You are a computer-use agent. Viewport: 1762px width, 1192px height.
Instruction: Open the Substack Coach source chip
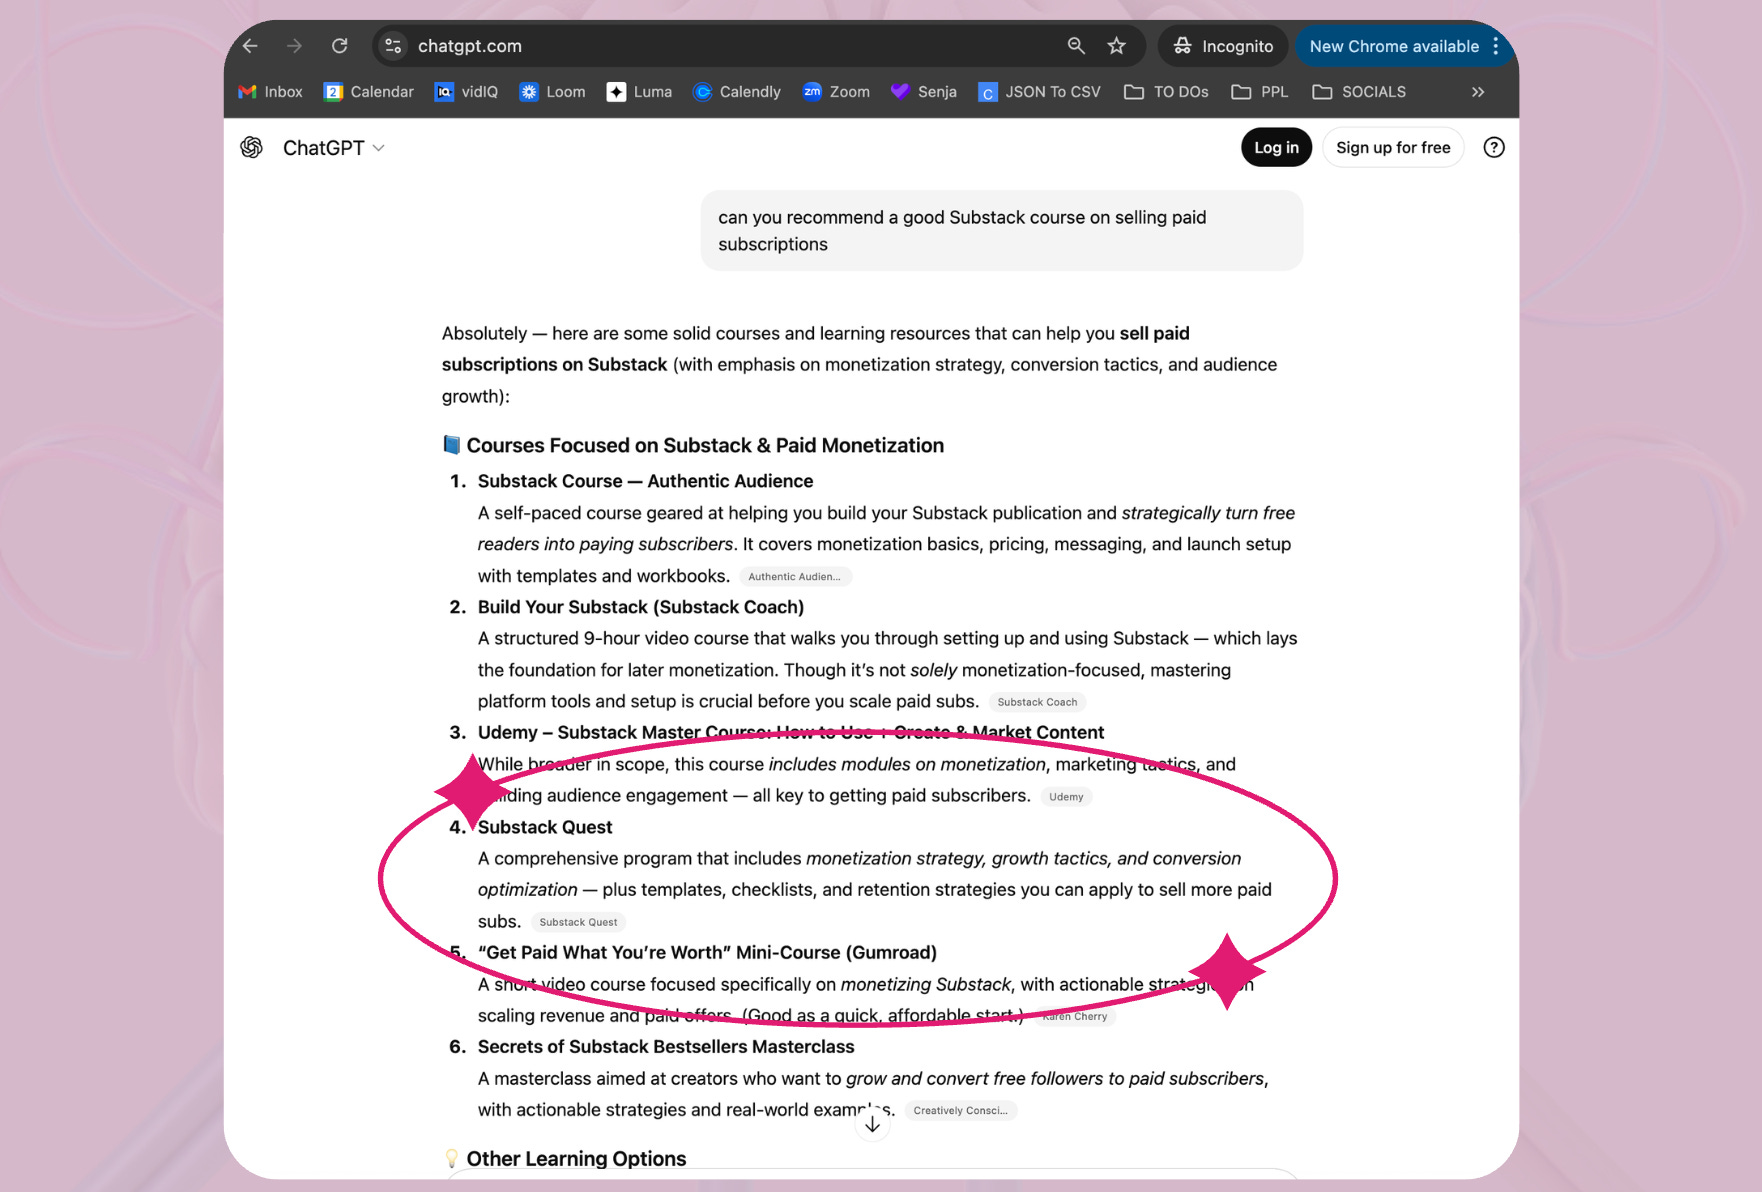pyautogui.click(x=1037, y=702)
